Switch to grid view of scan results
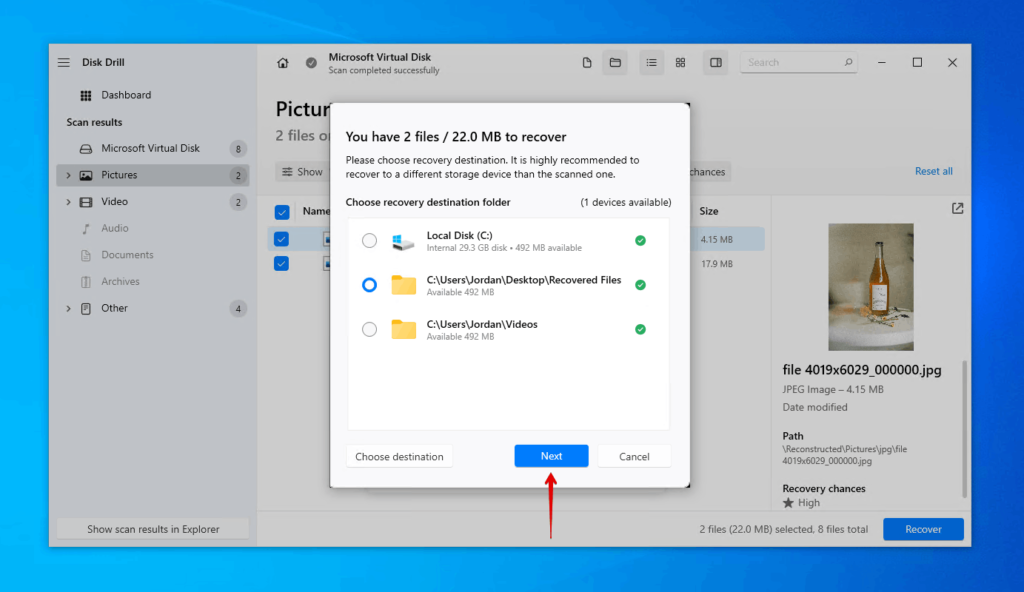 [x=680, y=62]
